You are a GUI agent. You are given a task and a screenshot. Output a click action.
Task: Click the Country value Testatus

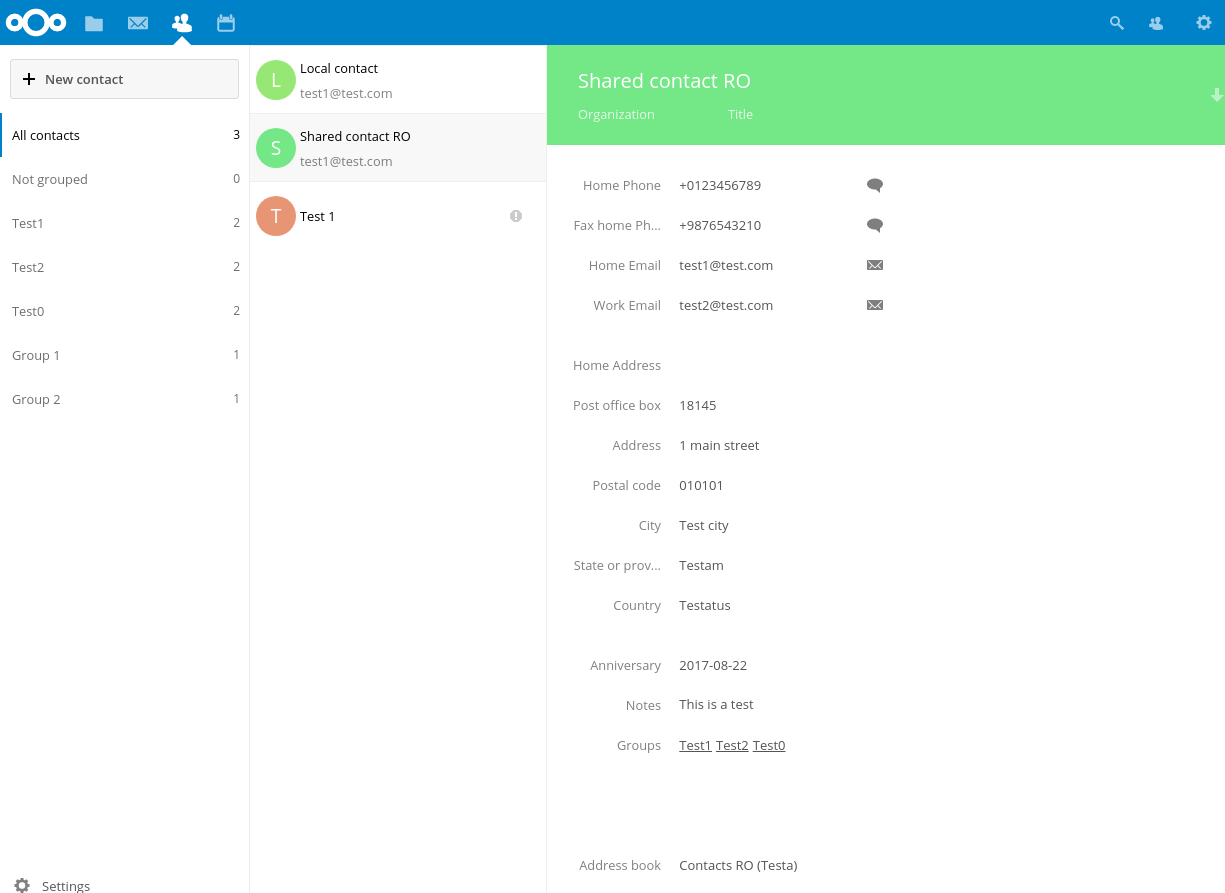pyautogui.click(x=705, y=605)
